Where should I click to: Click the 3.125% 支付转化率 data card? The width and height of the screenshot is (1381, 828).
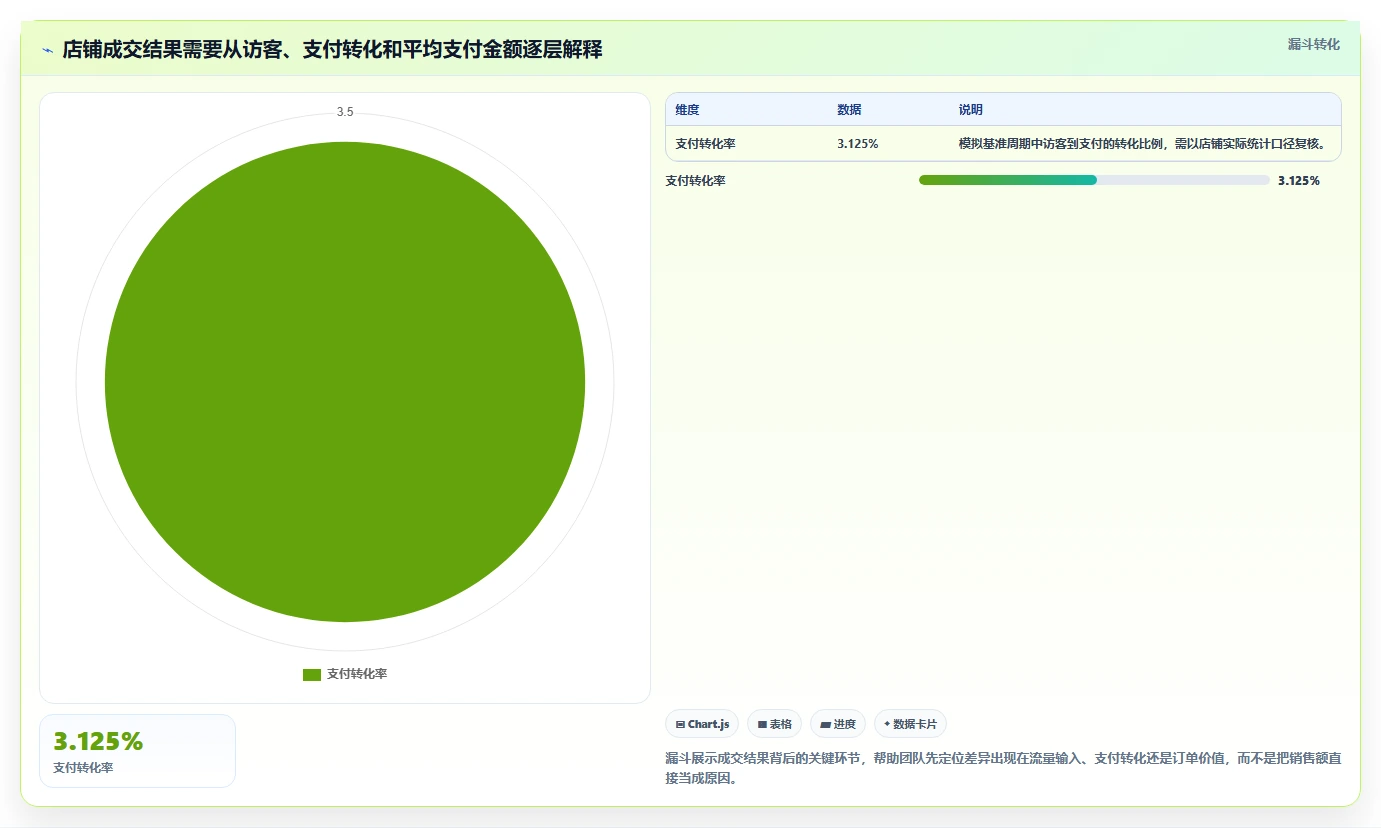click(x=137, y=751)
